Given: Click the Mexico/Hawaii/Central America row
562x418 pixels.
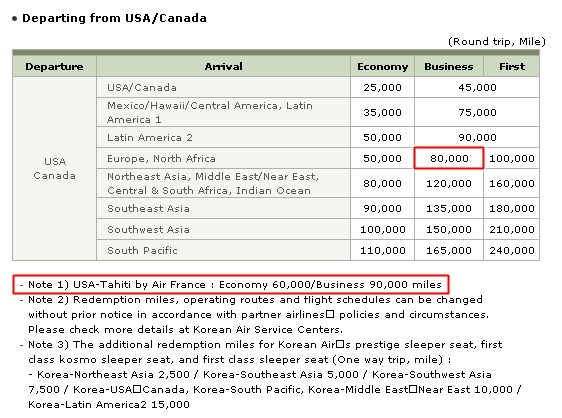Looking at the screenshot, I should click(x=223, y=112).
